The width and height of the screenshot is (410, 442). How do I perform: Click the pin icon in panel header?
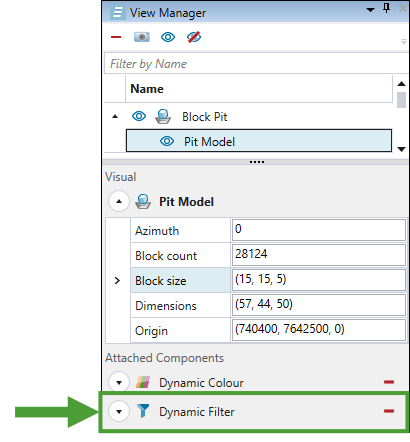(x=387, y=8)
